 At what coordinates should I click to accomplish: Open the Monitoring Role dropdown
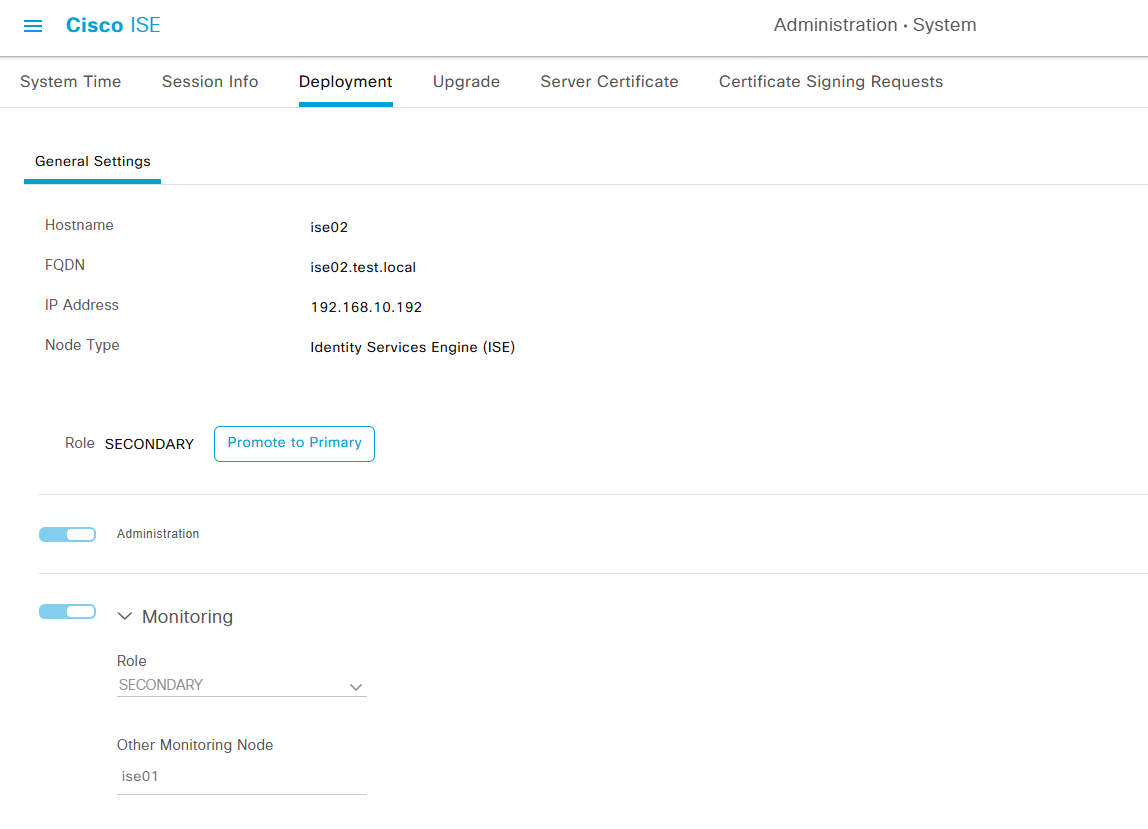(242, 685)
